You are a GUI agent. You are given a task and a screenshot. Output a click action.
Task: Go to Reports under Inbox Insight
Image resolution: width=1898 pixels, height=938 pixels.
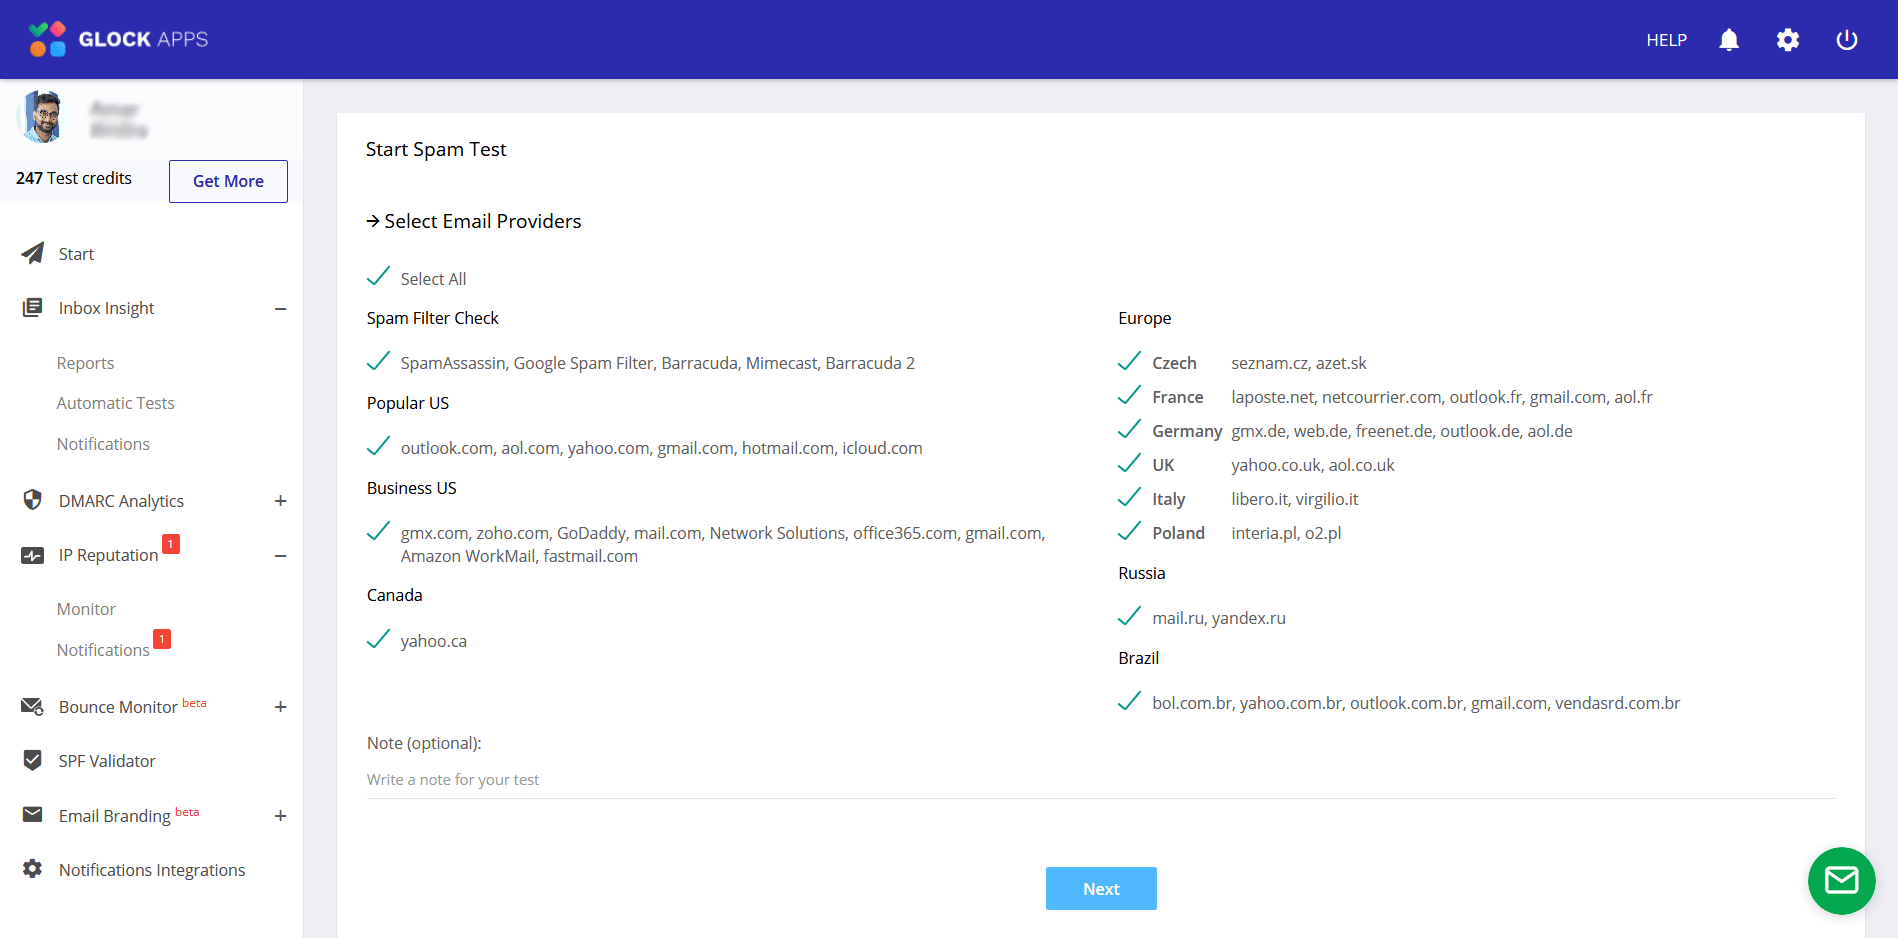point(85,362)
